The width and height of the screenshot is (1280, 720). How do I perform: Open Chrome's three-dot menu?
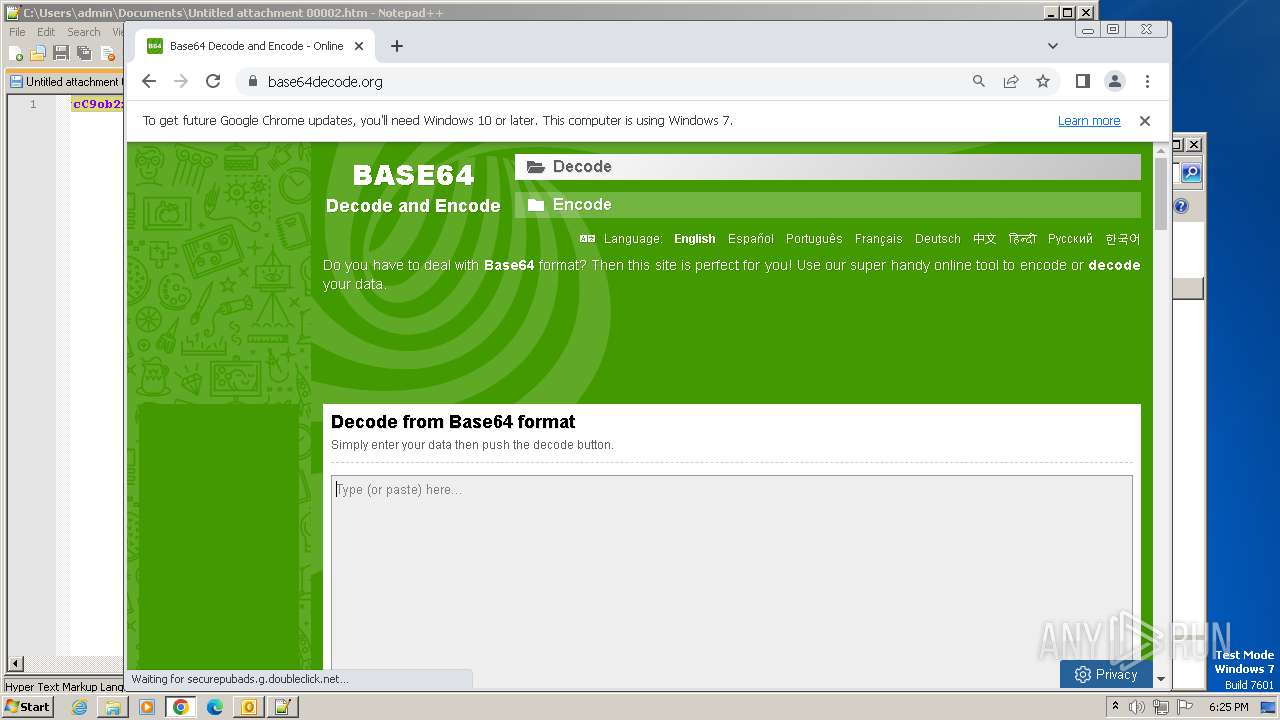pos(1147,81)
